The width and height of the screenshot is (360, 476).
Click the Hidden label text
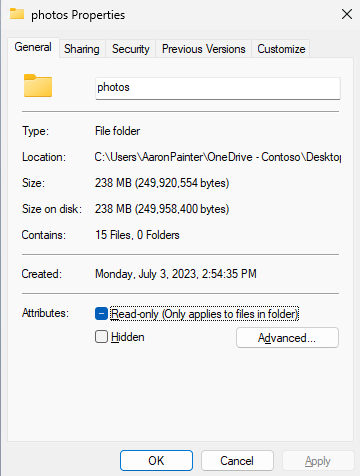coord(128,337)
